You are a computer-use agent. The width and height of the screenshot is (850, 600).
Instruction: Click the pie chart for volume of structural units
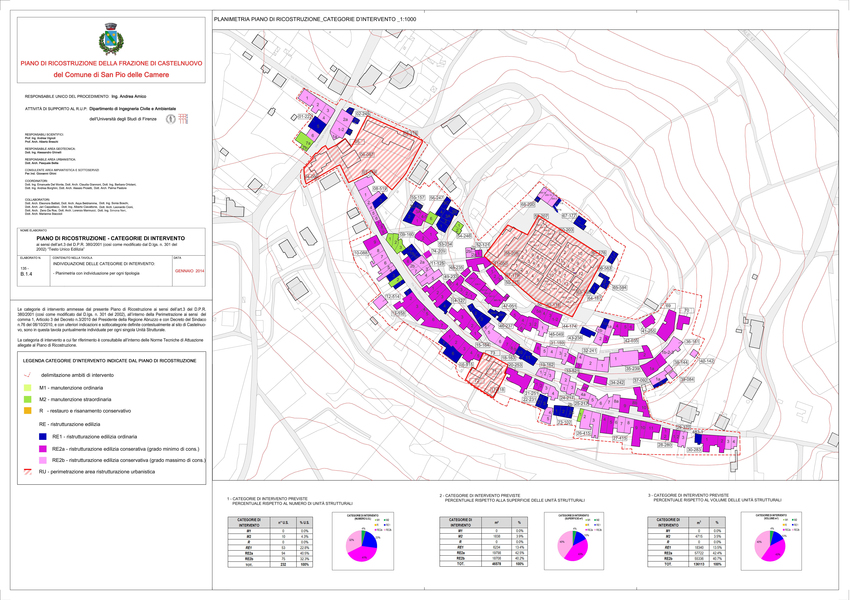[770, 545]
